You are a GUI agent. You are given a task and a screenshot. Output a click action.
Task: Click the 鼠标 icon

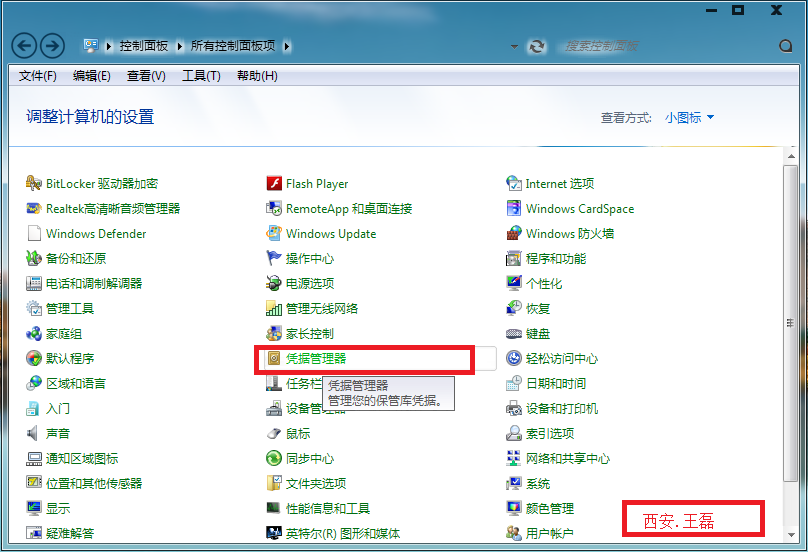click(x=274, y=433)
